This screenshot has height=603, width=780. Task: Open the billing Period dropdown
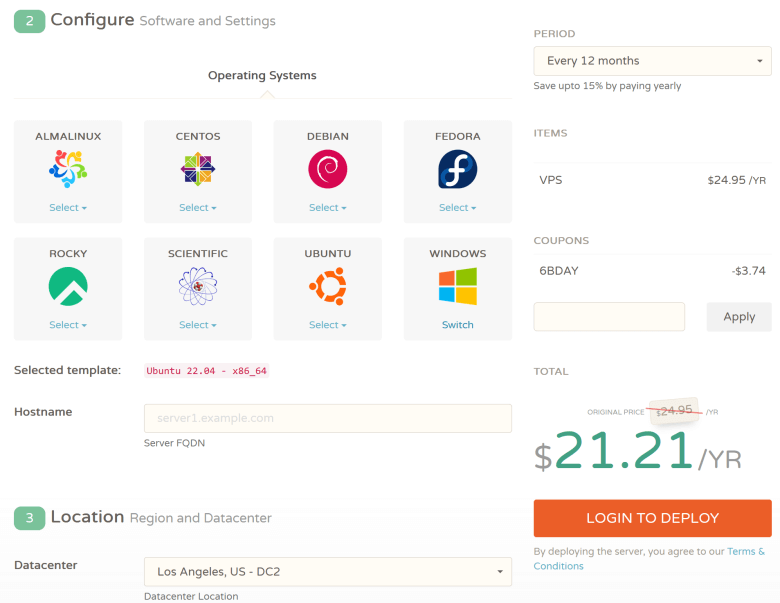coord(653,61)
